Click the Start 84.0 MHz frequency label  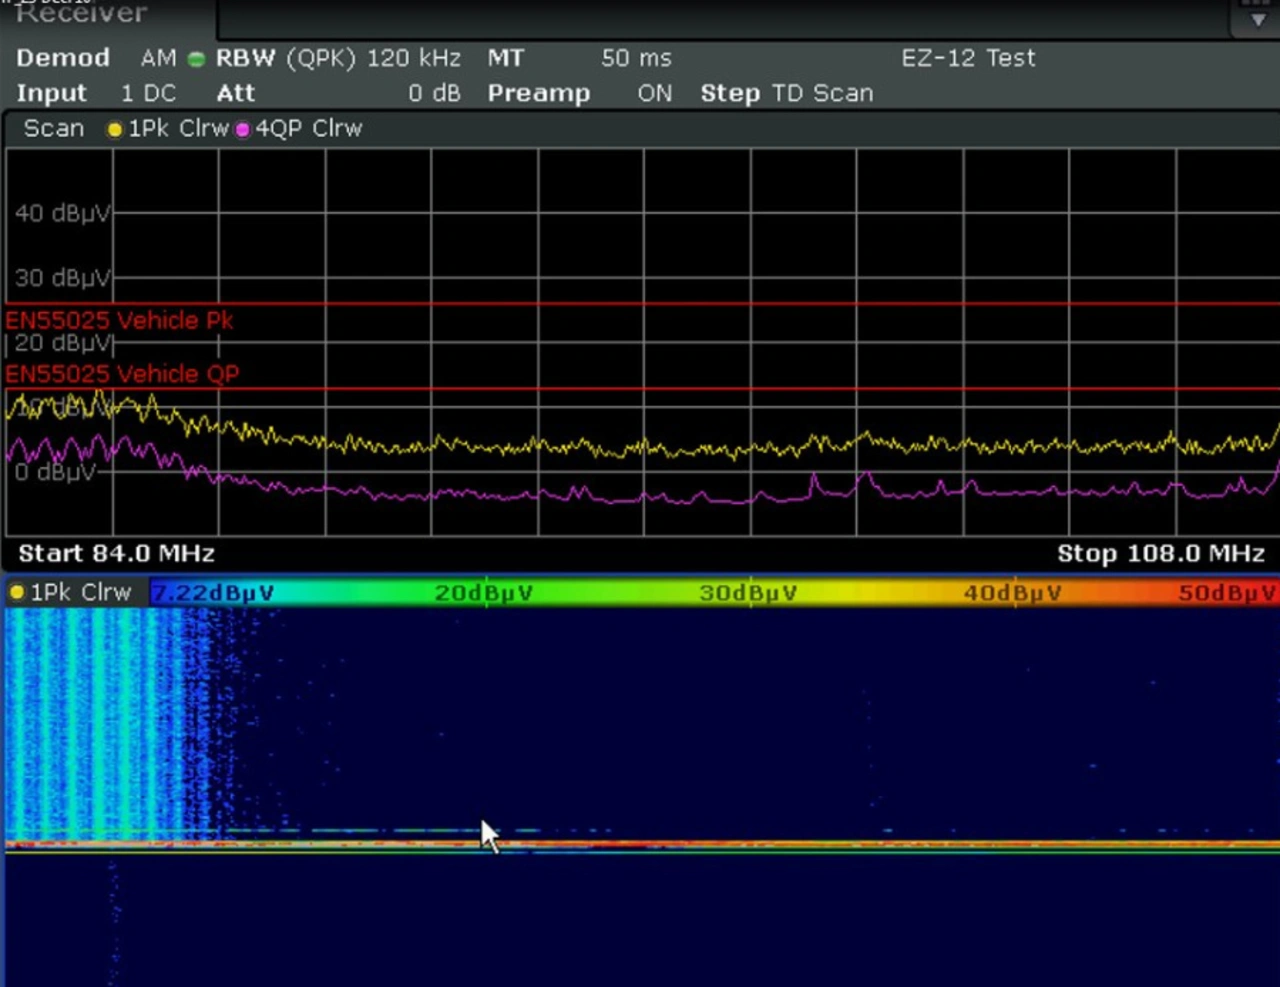116,553
